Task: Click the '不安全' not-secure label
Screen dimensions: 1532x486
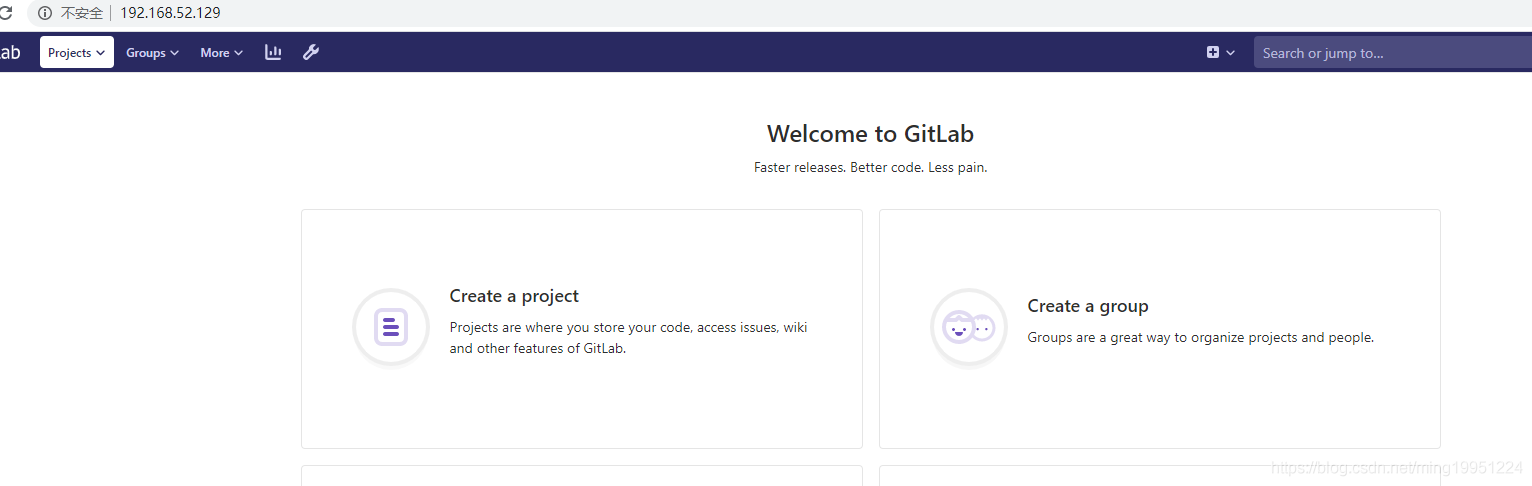Action: [82, 13]
